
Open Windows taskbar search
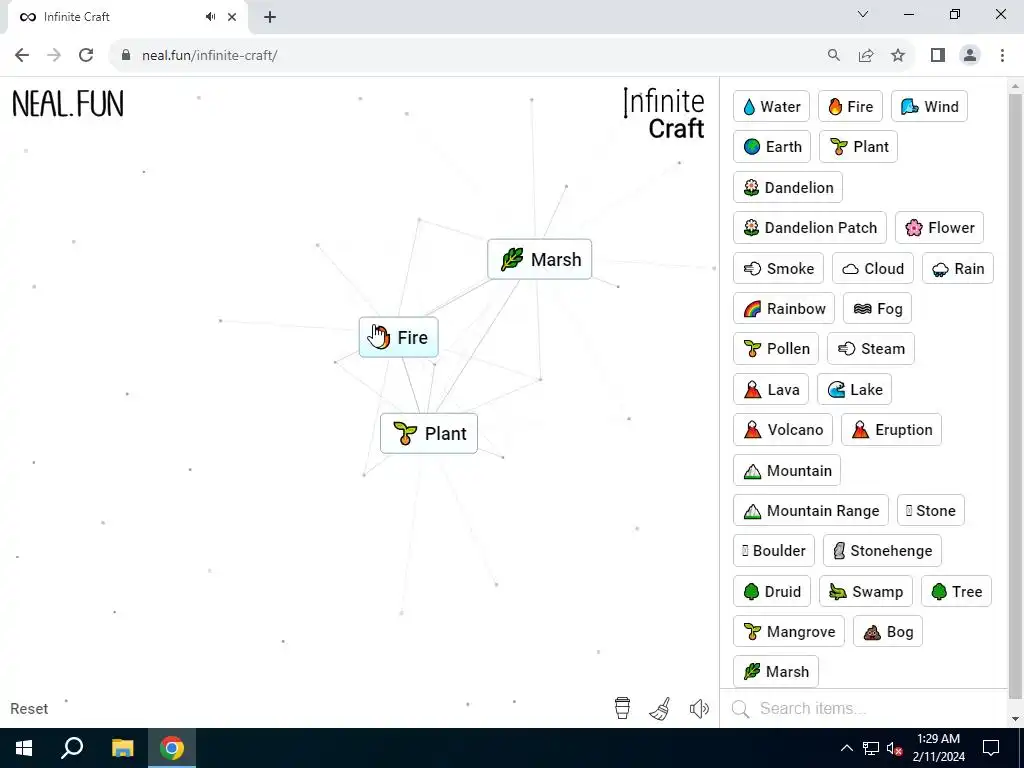pyautogui.click(x=72, y=748)
